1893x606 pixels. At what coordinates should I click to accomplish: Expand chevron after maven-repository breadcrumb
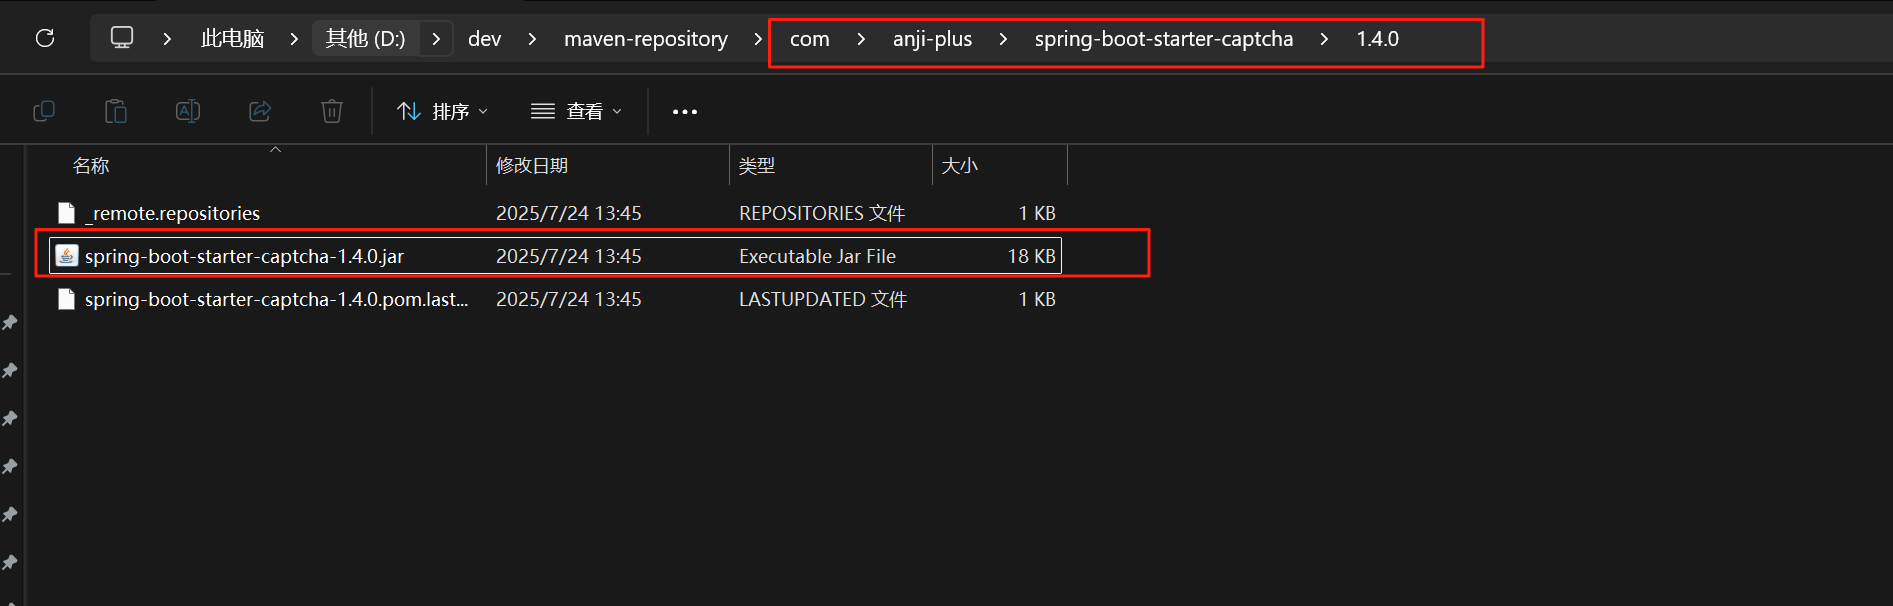758,39
